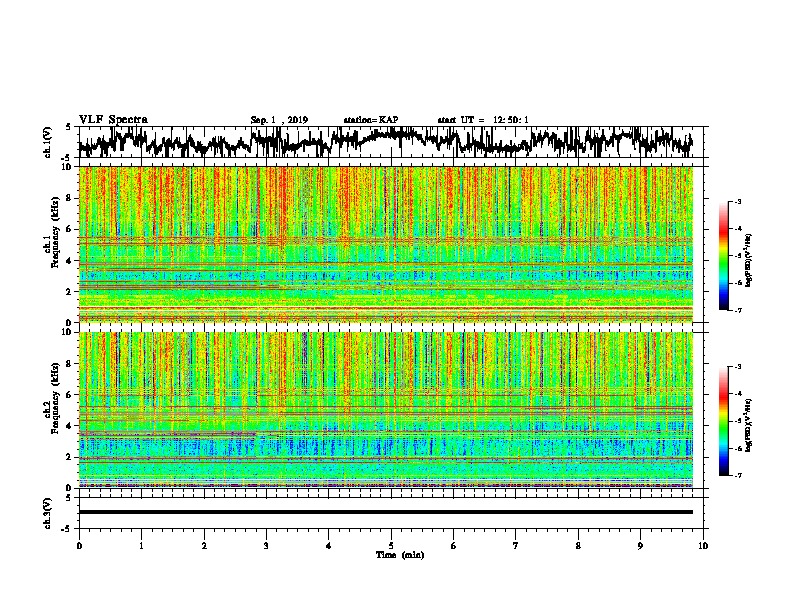Click the 'start UT = 12:50:1' label
The image size is (792, 612).
pos(483,120)
